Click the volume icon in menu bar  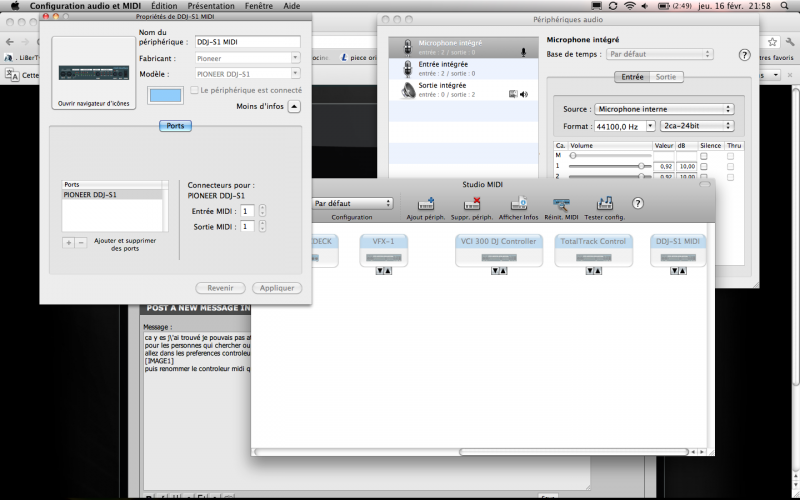pos(645,6)
